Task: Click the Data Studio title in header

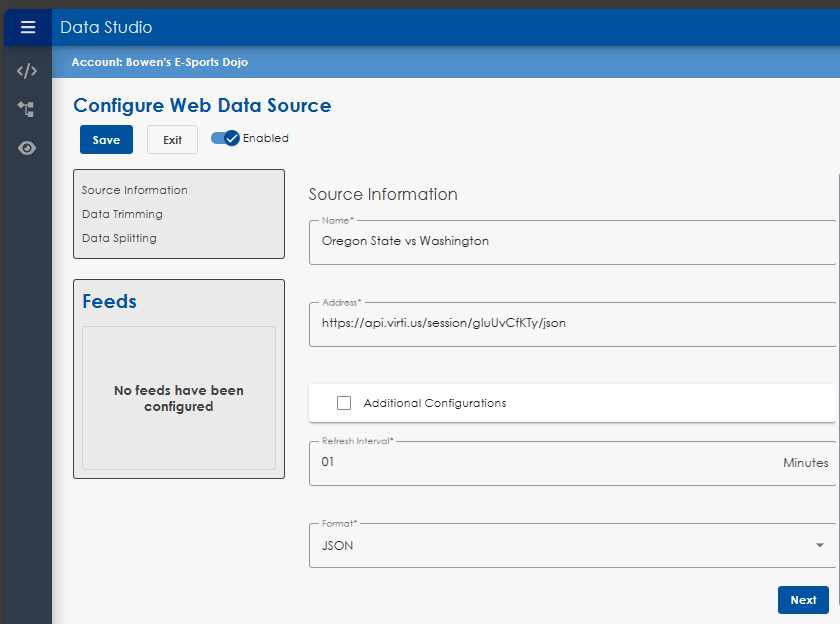Action: (x=106, y=27)
